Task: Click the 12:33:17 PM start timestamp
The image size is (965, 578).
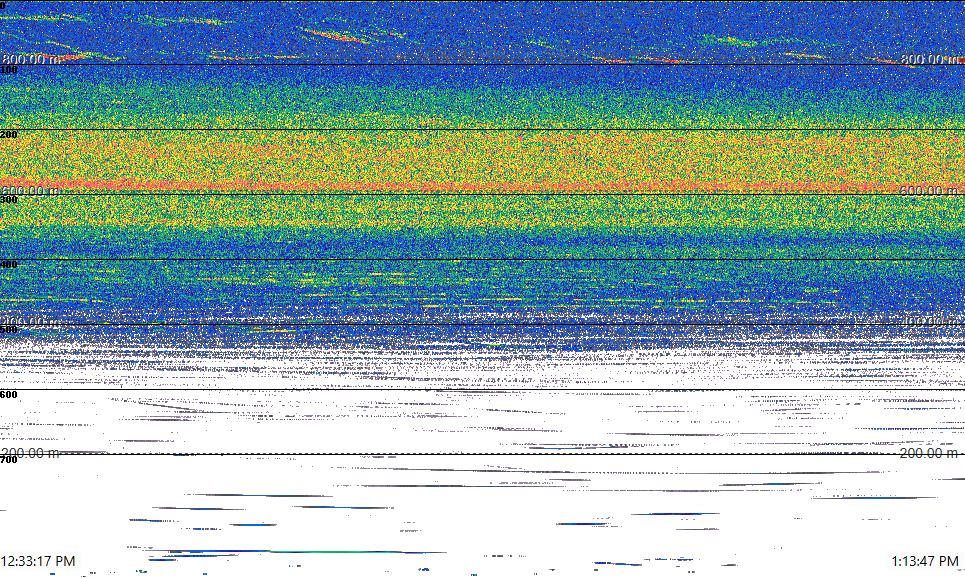Action: coord(38,561)
